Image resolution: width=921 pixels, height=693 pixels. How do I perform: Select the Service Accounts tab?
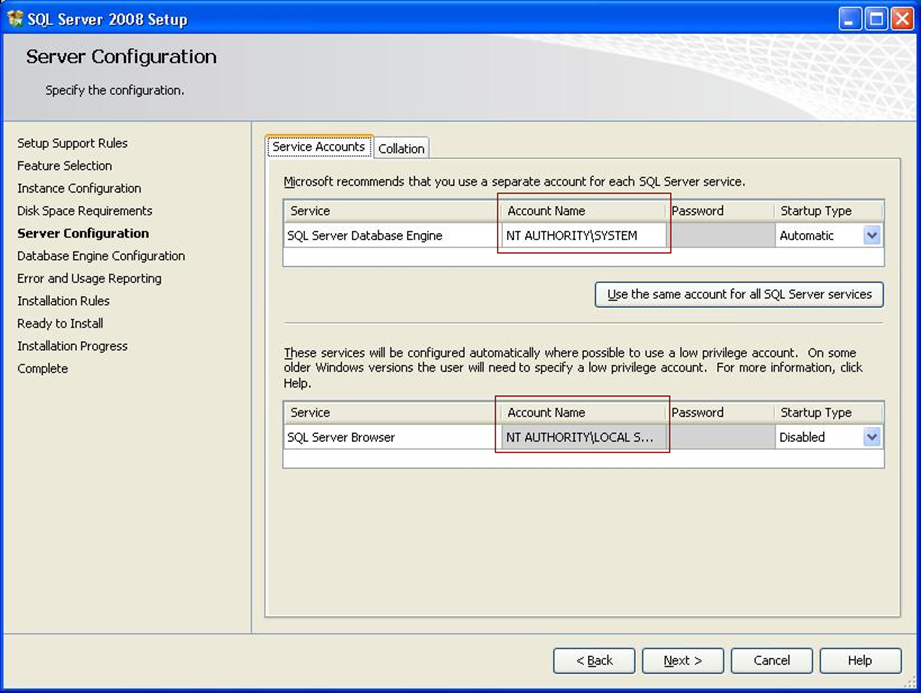tap(318, 145)
